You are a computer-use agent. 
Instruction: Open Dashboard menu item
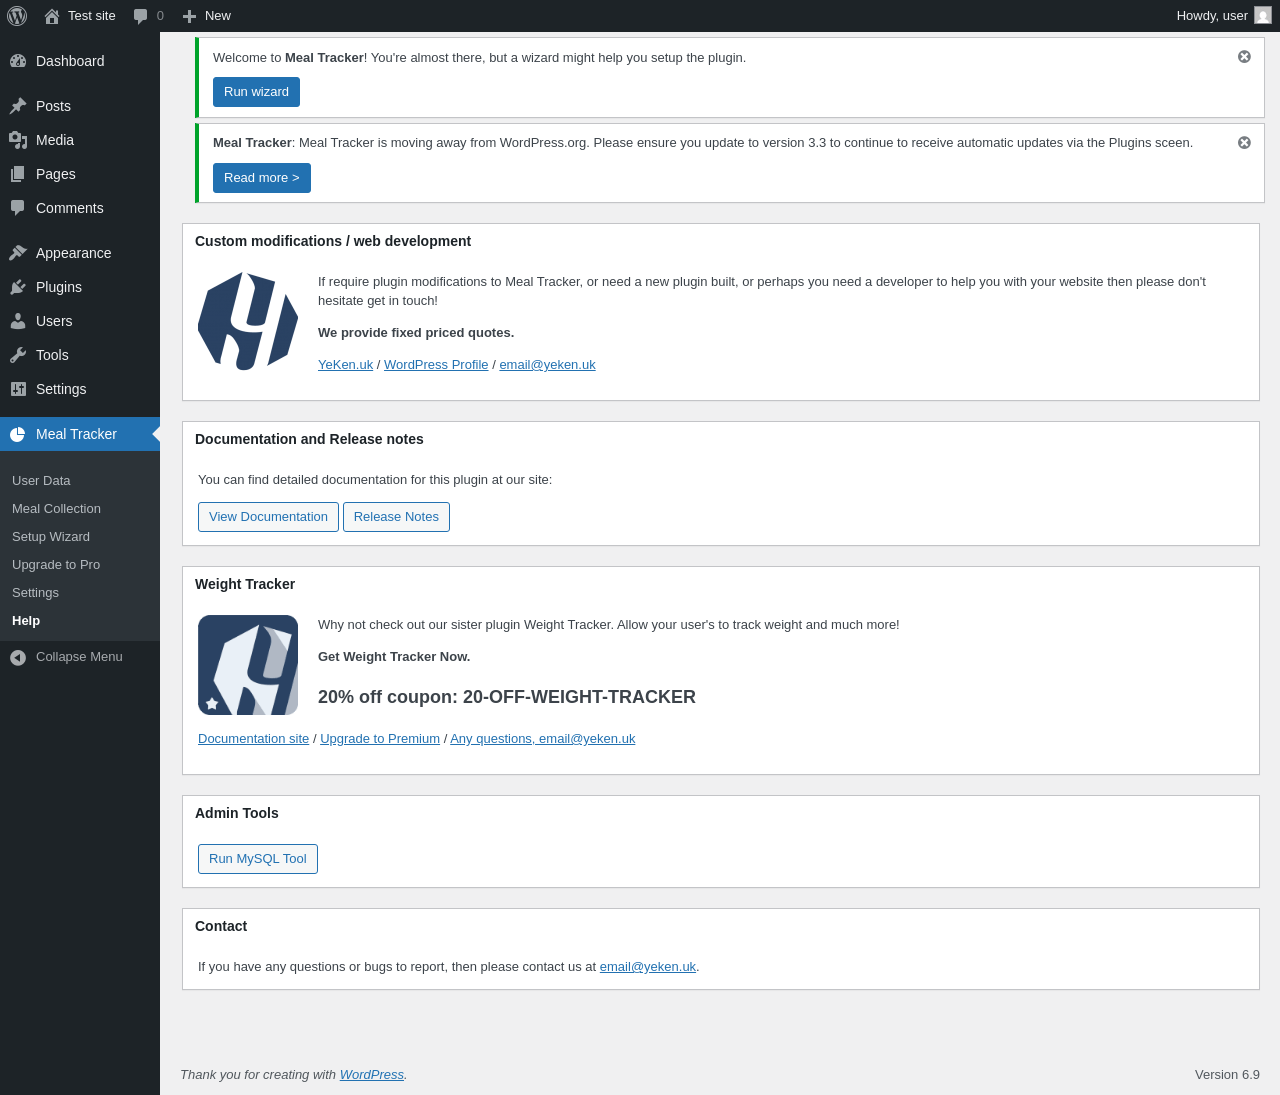70,61
